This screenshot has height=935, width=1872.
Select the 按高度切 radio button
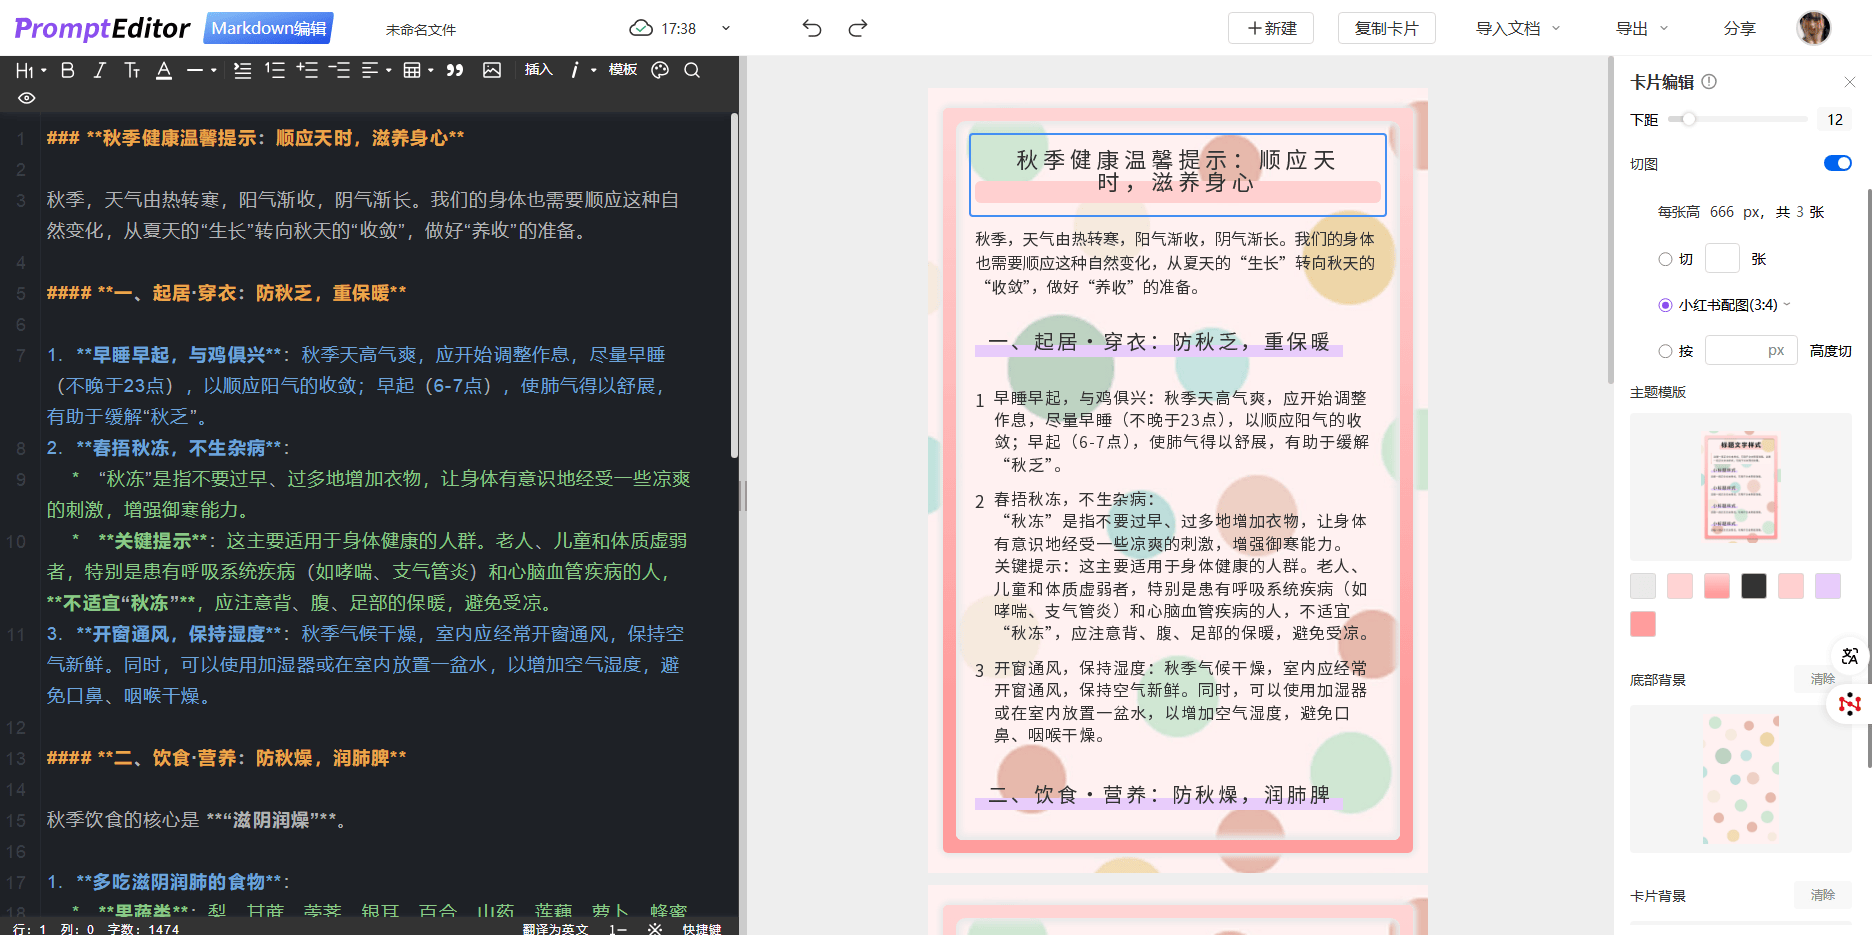coord(1665,351)
